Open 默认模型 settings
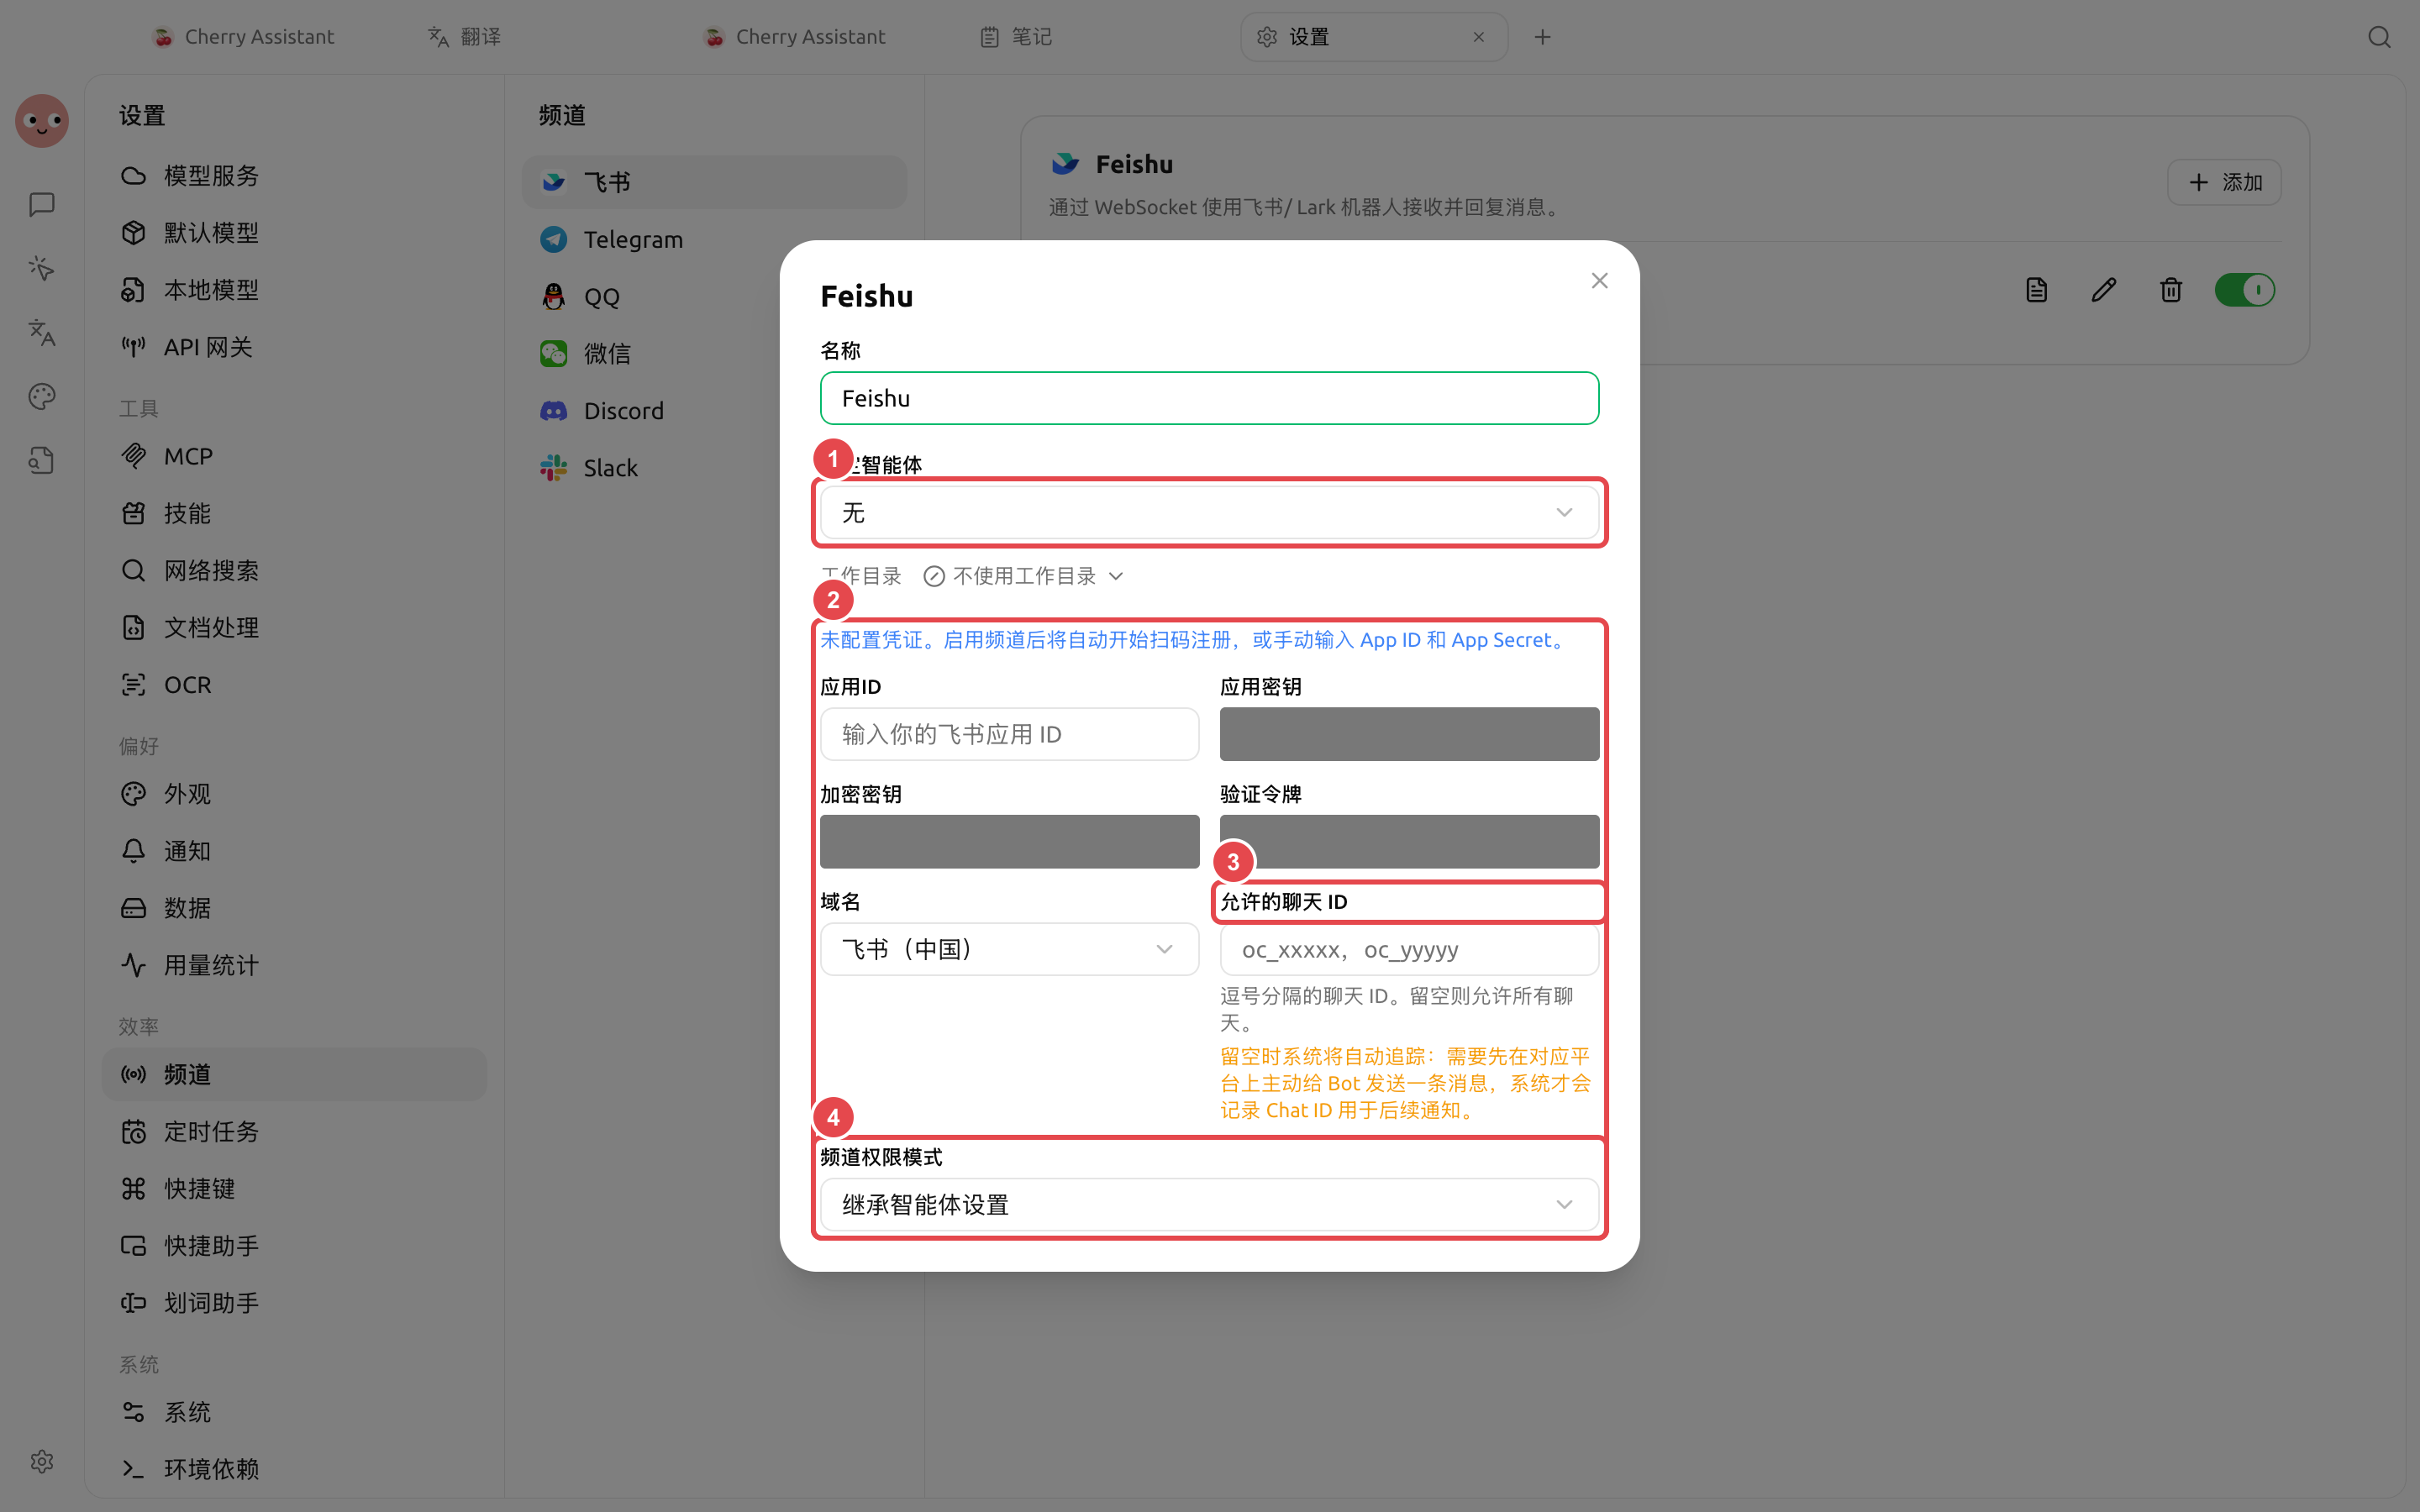This screenshot has height=1512, width=2420. (x=294, y=233)
